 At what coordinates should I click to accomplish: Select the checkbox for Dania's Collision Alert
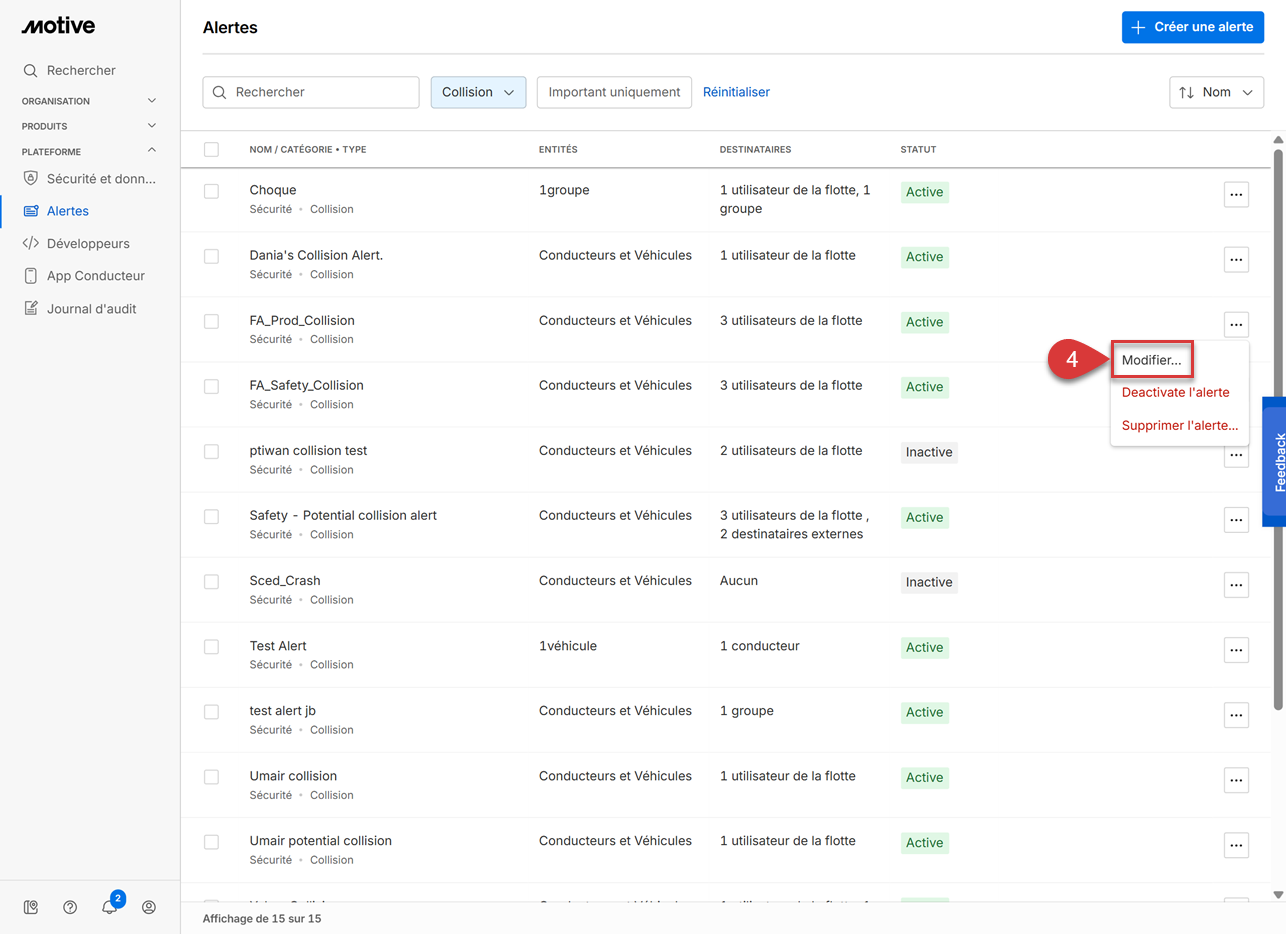coord(211,256)
